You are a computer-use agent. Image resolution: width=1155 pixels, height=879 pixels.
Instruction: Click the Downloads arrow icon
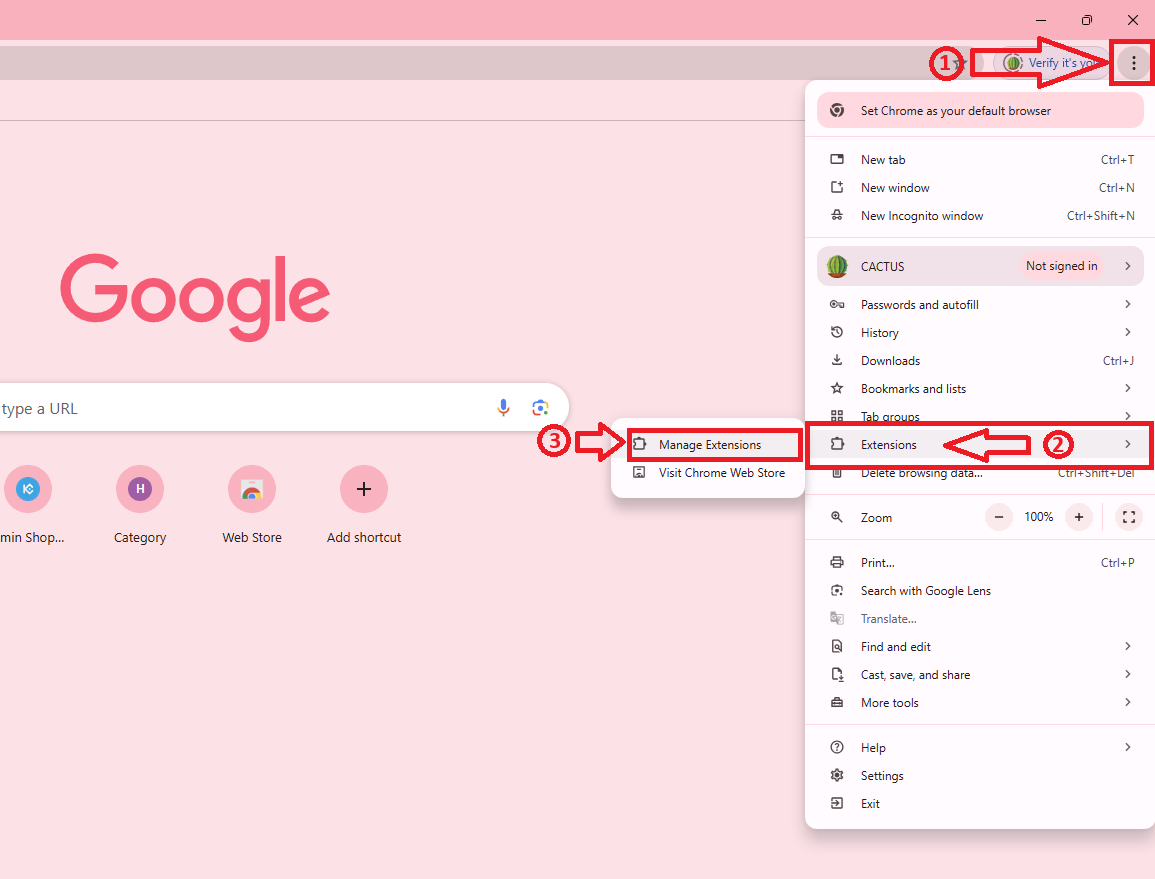837,360
